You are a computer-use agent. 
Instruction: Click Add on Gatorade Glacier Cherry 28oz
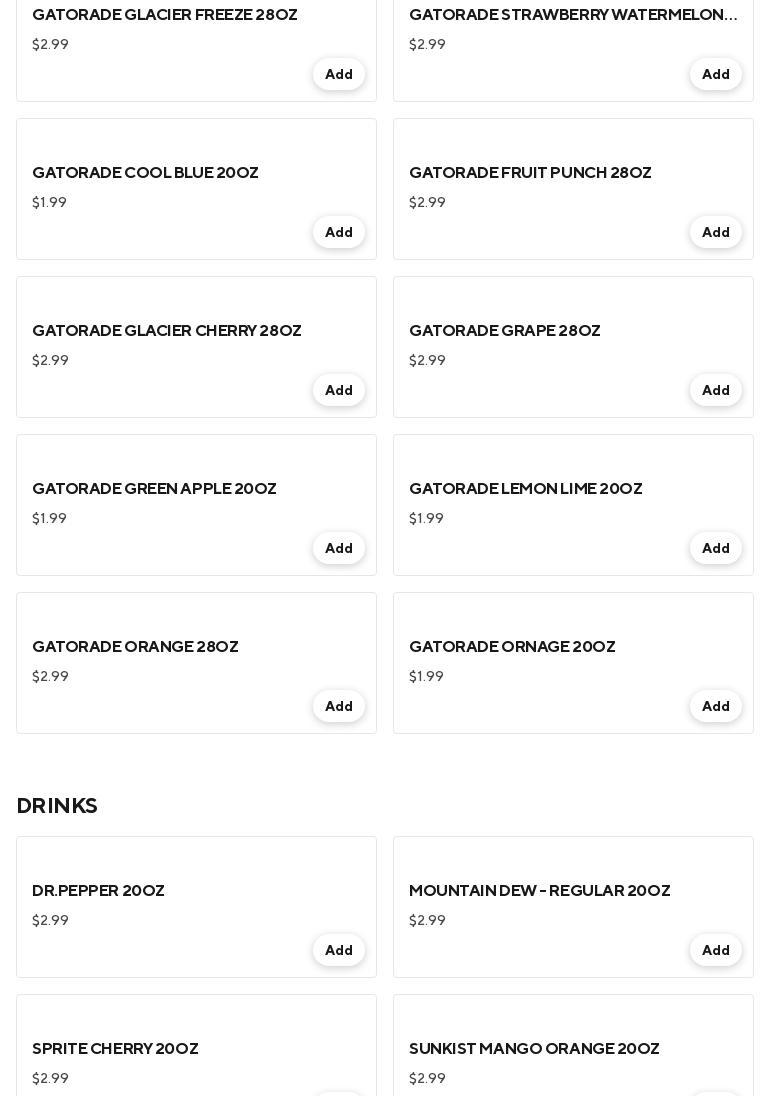tap(338, 391)
